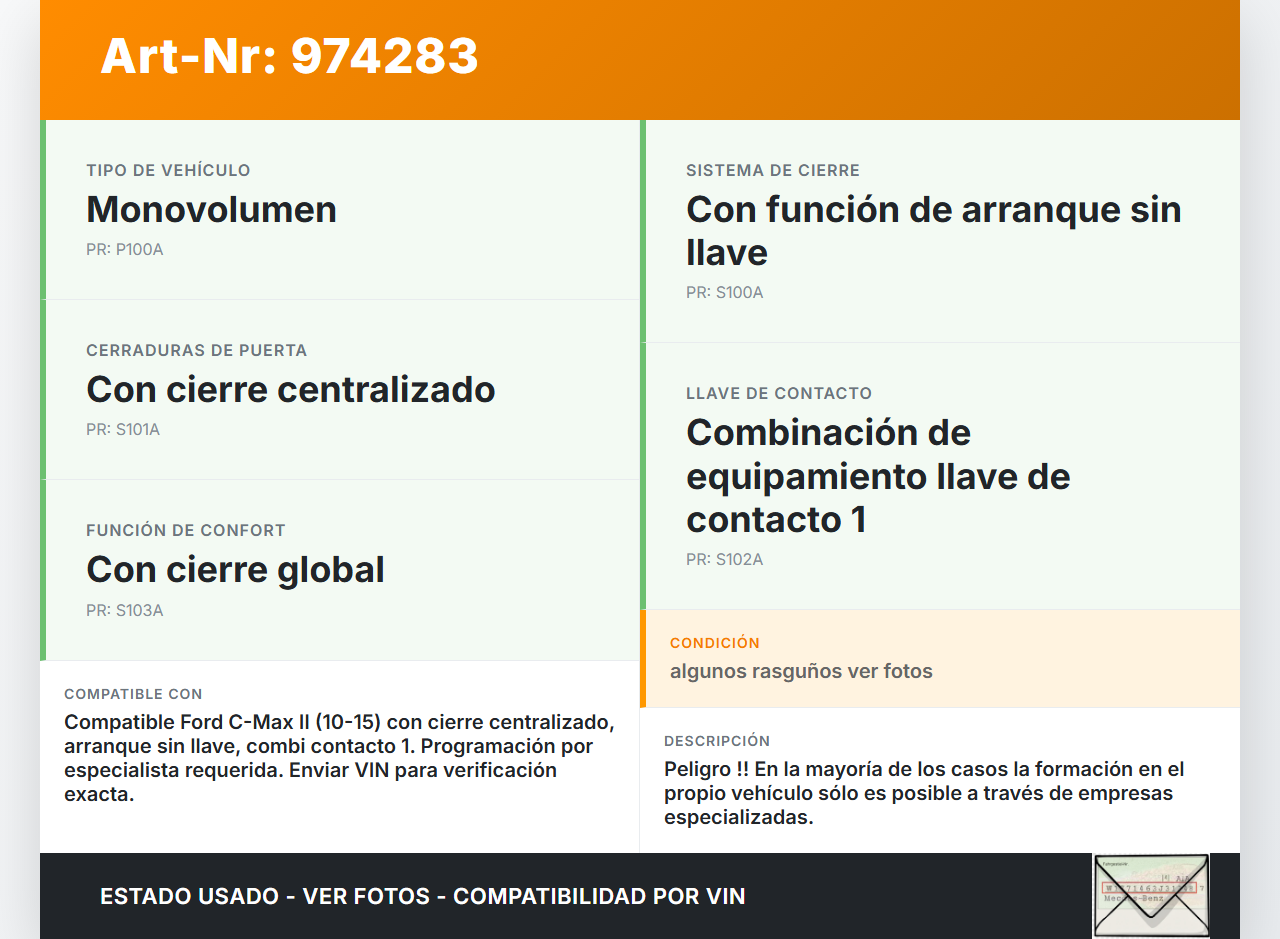Click the PR: S103A code

[124, 610]
